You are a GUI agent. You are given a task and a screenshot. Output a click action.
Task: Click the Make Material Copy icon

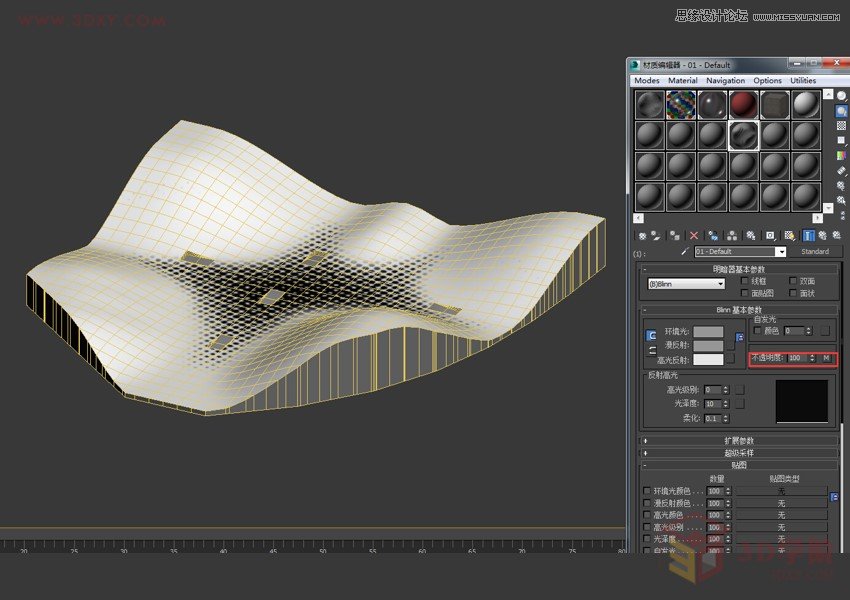[x=713, y=235]
